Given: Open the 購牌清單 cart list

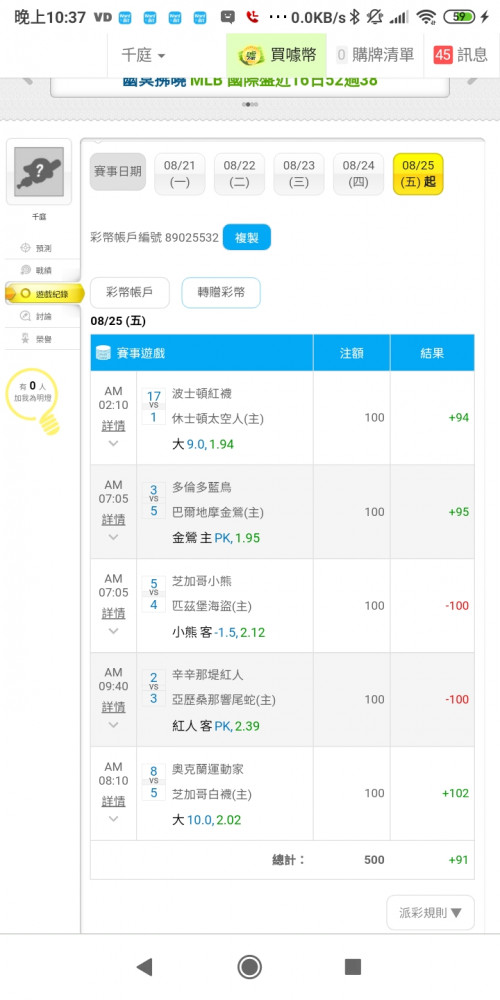Looking at the screenshot, I should coord(375,55).
